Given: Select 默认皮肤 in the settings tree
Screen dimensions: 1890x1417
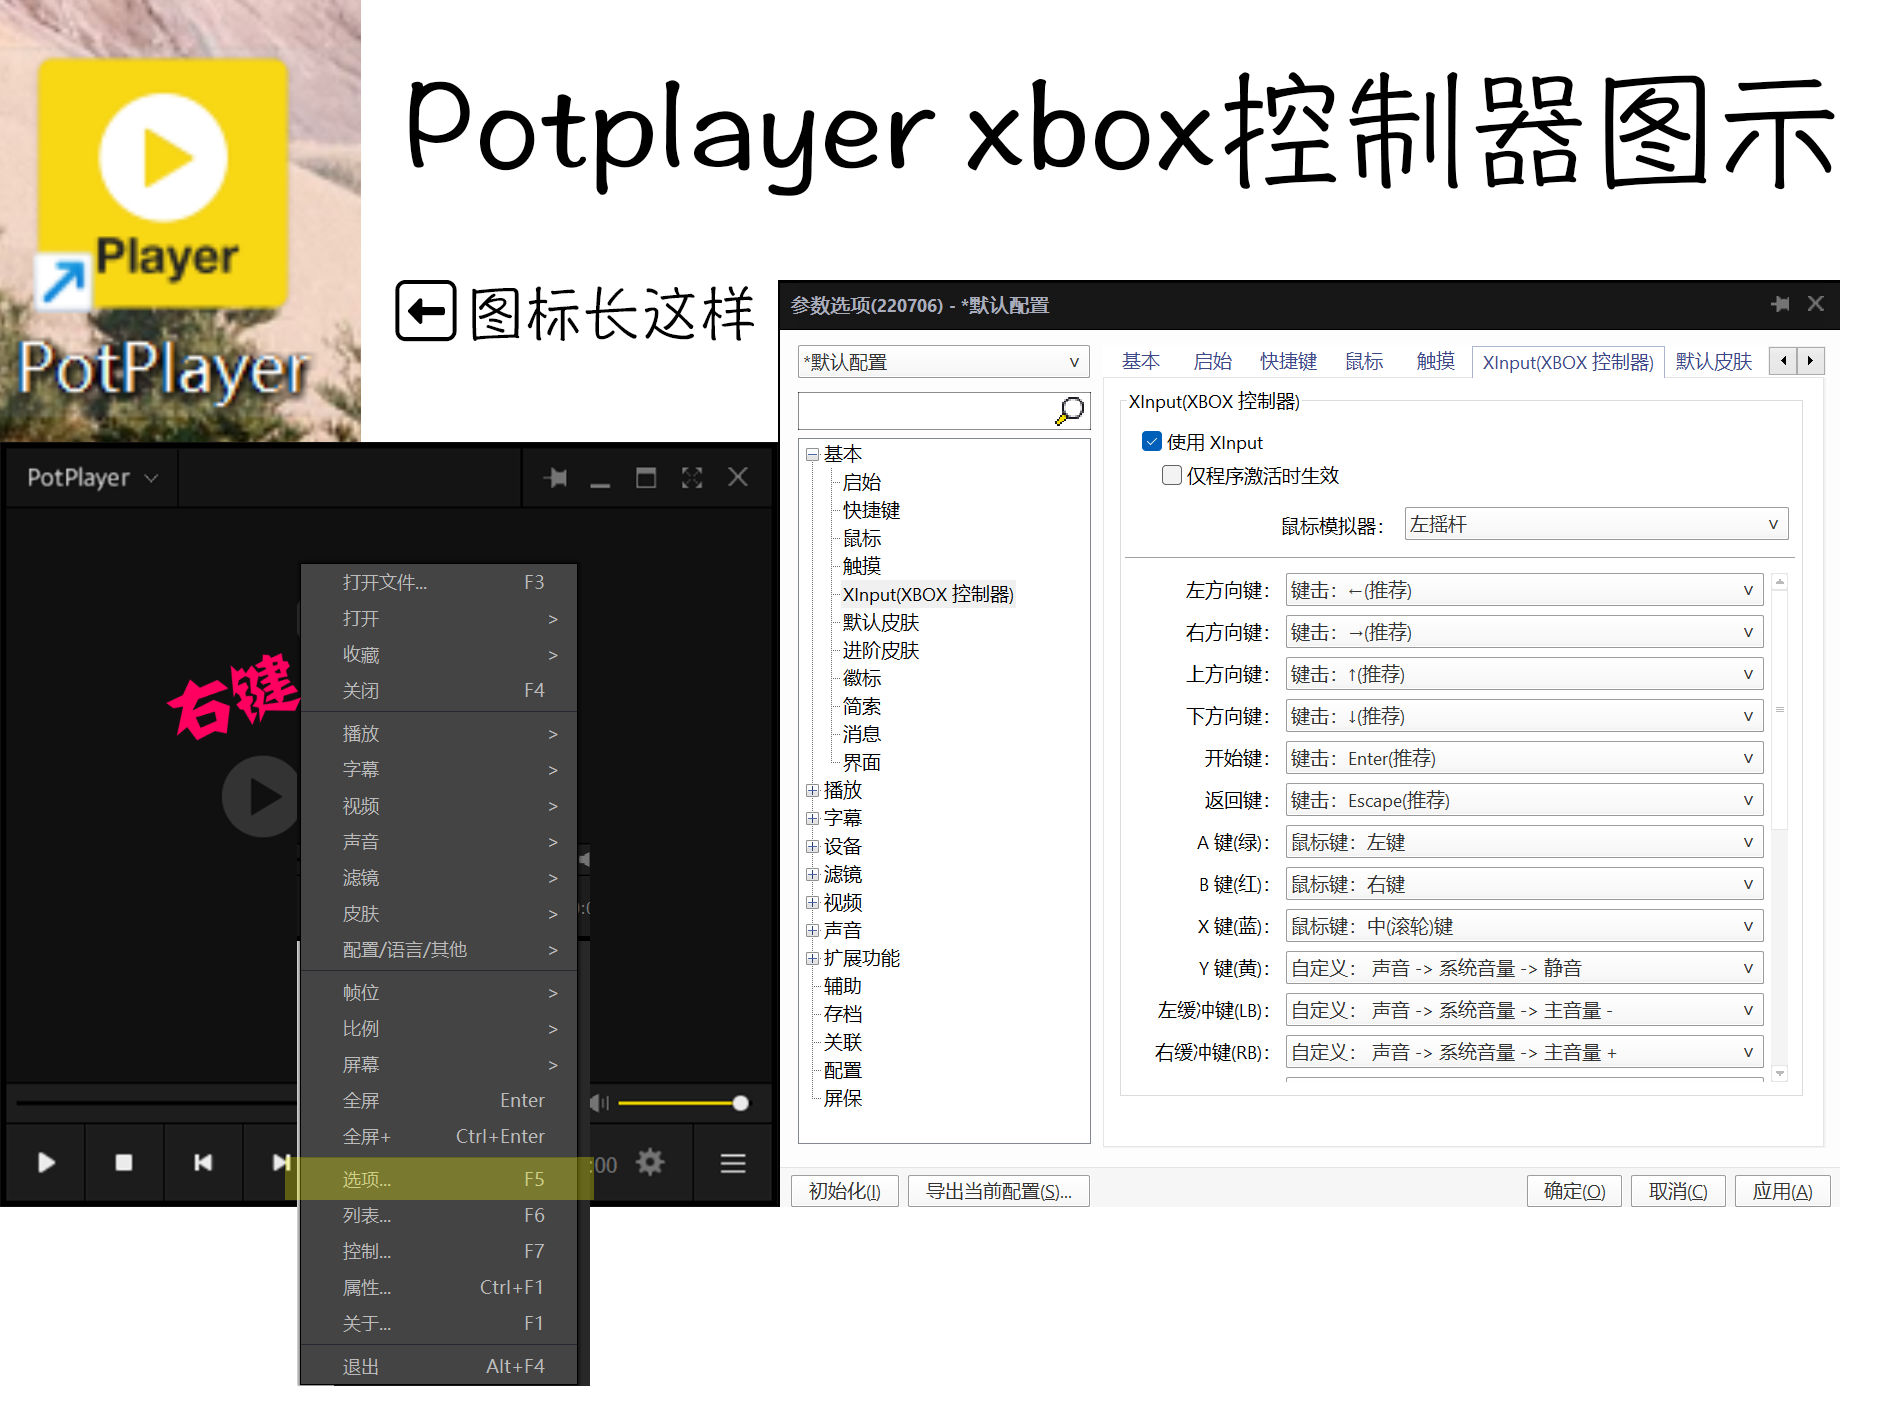Looking at the screenshot, I should (881, 622).
